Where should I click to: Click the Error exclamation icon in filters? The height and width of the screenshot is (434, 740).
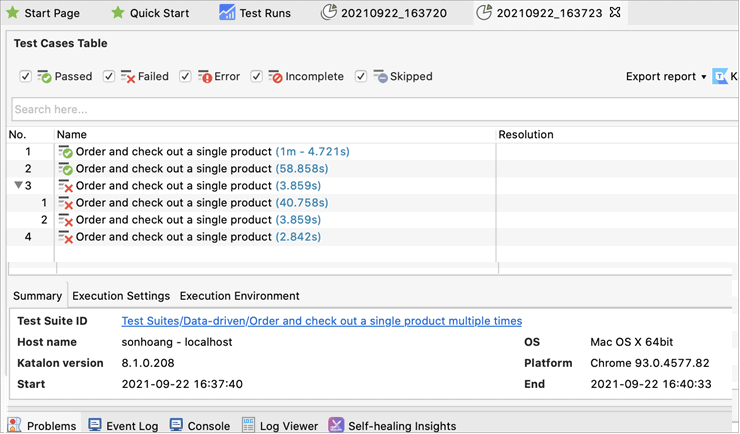[205, 76]
